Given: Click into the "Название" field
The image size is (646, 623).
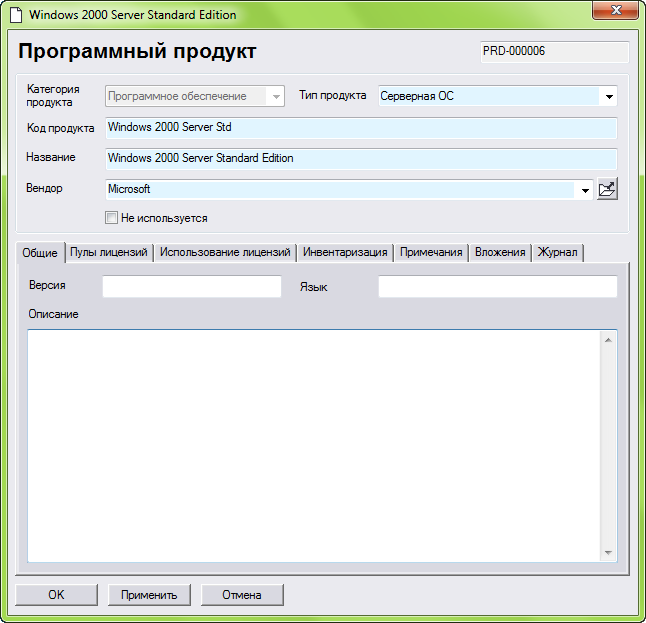Looking at the screenshot, I should [x=361, y=159].
